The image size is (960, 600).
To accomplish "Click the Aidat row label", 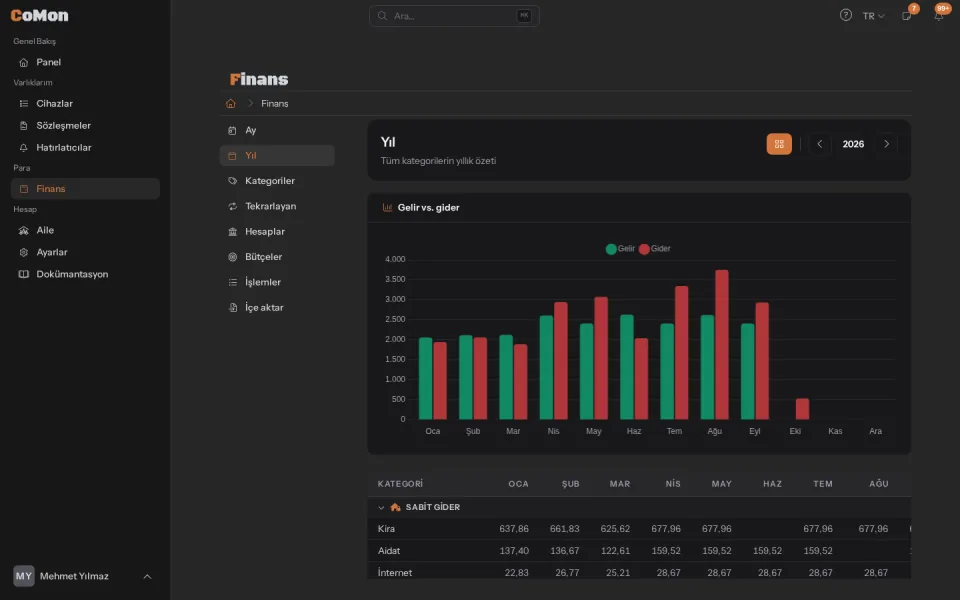I will pos(389,550).
